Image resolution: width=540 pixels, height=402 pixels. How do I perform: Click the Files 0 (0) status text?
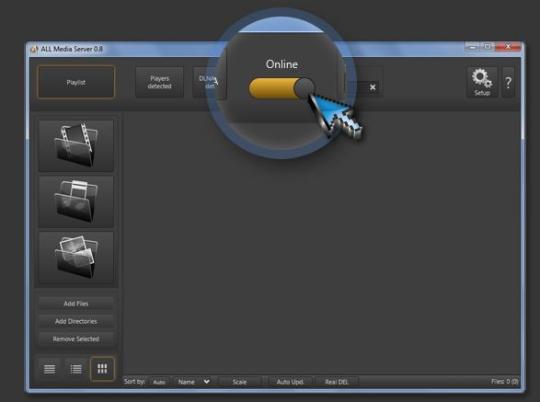505,381
